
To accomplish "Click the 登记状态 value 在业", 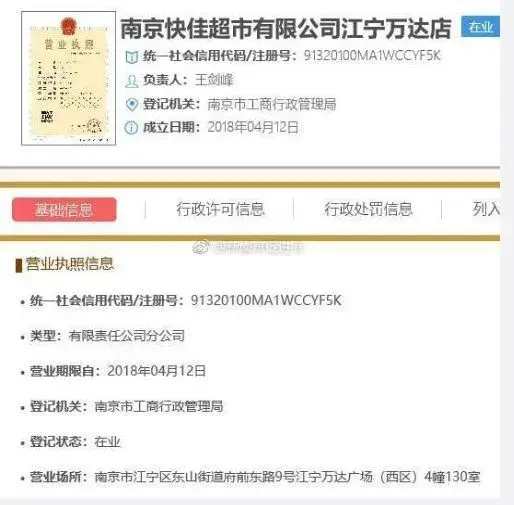I will coord(107,442).
